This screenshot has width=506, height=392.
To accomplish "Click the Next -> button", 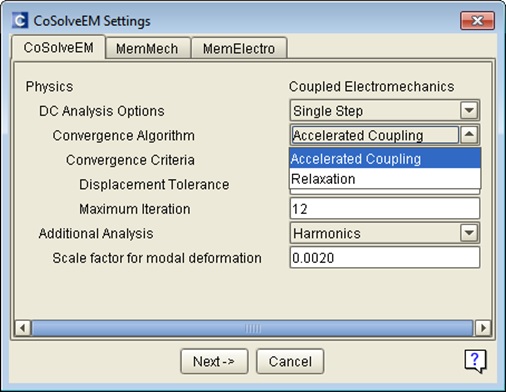I will click(214, 361).
